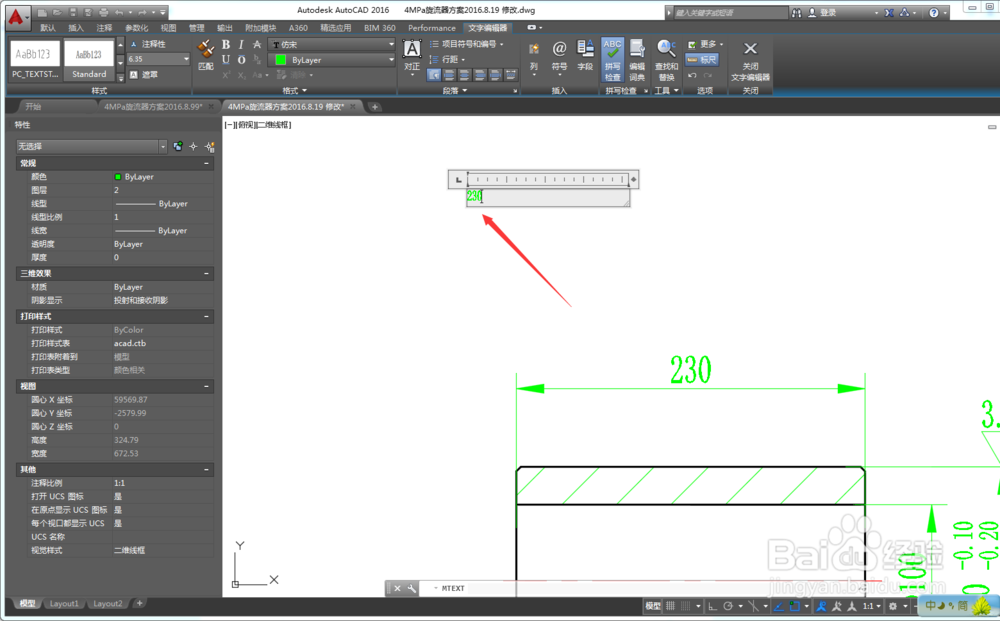
Task: Toggle italic formatting
Action: click(240, 45)
